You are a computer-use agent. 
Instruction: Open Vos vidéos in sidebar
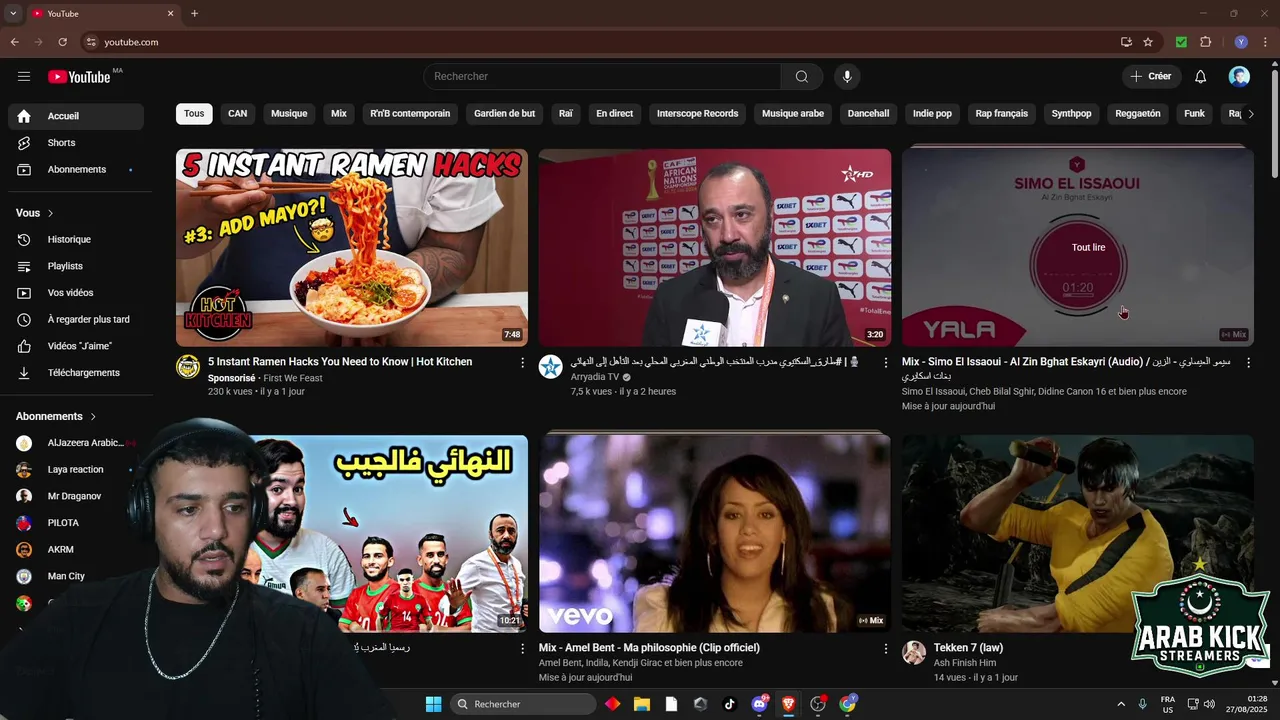tap(76, 293)
